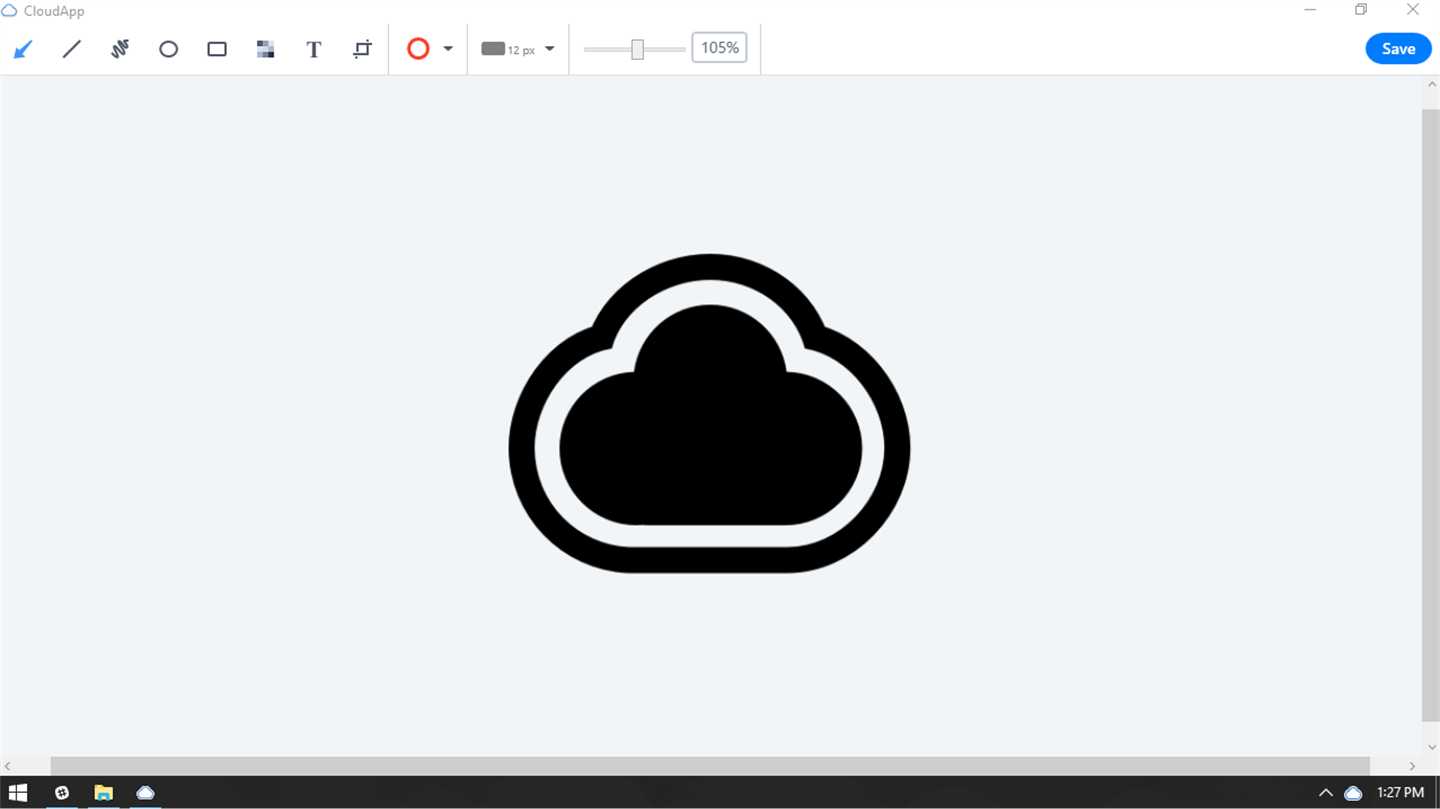Open the annotation color dropdown arrow
Viewport: 1440px width, 809px height.
tap(448, 48)
